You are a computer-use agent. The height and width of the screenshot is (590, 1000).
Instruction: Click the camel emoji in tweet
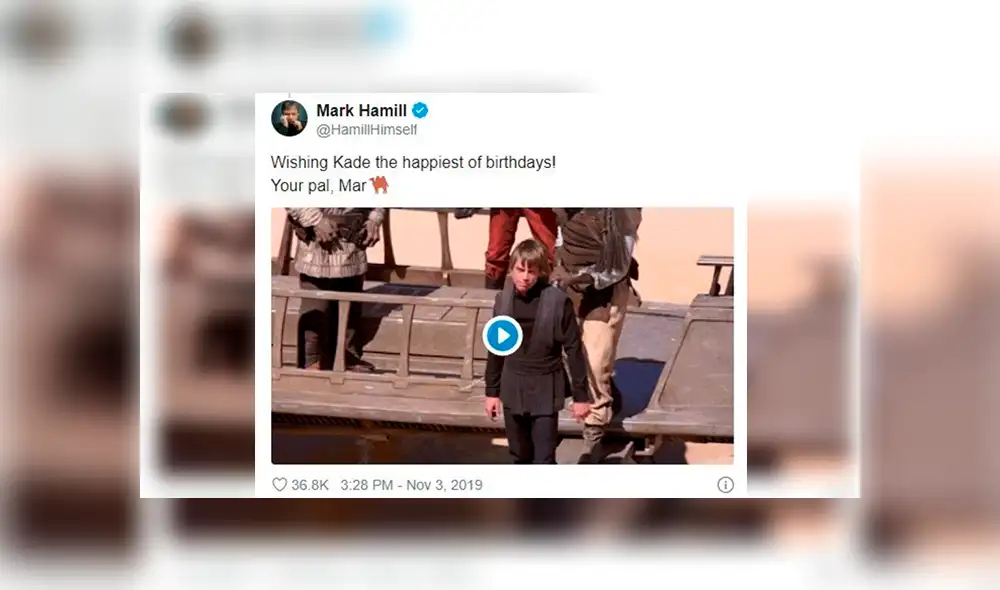point(379,184)
